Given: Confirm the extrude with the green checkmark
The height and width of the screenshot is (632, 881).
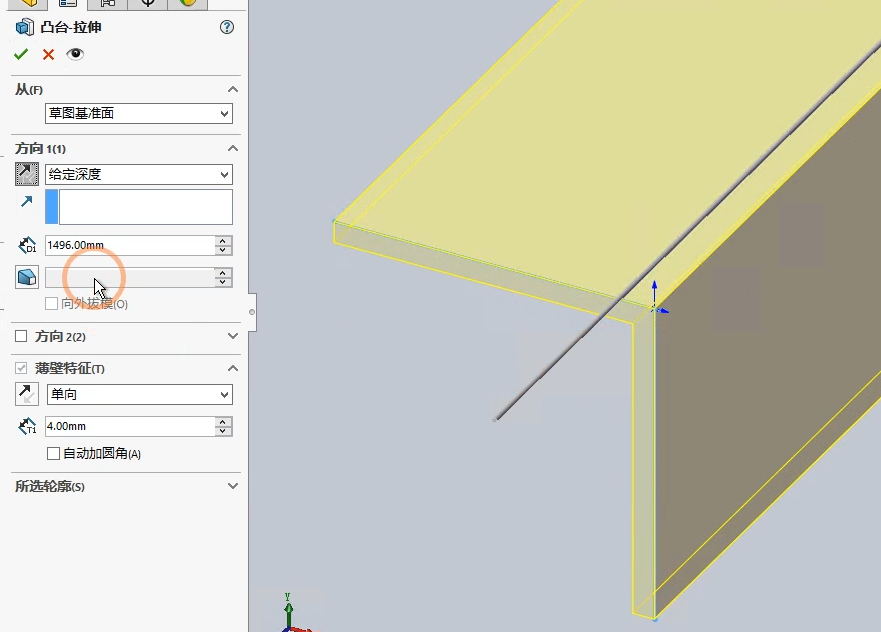Looking at the screenshot, I should tap(21, 54).
